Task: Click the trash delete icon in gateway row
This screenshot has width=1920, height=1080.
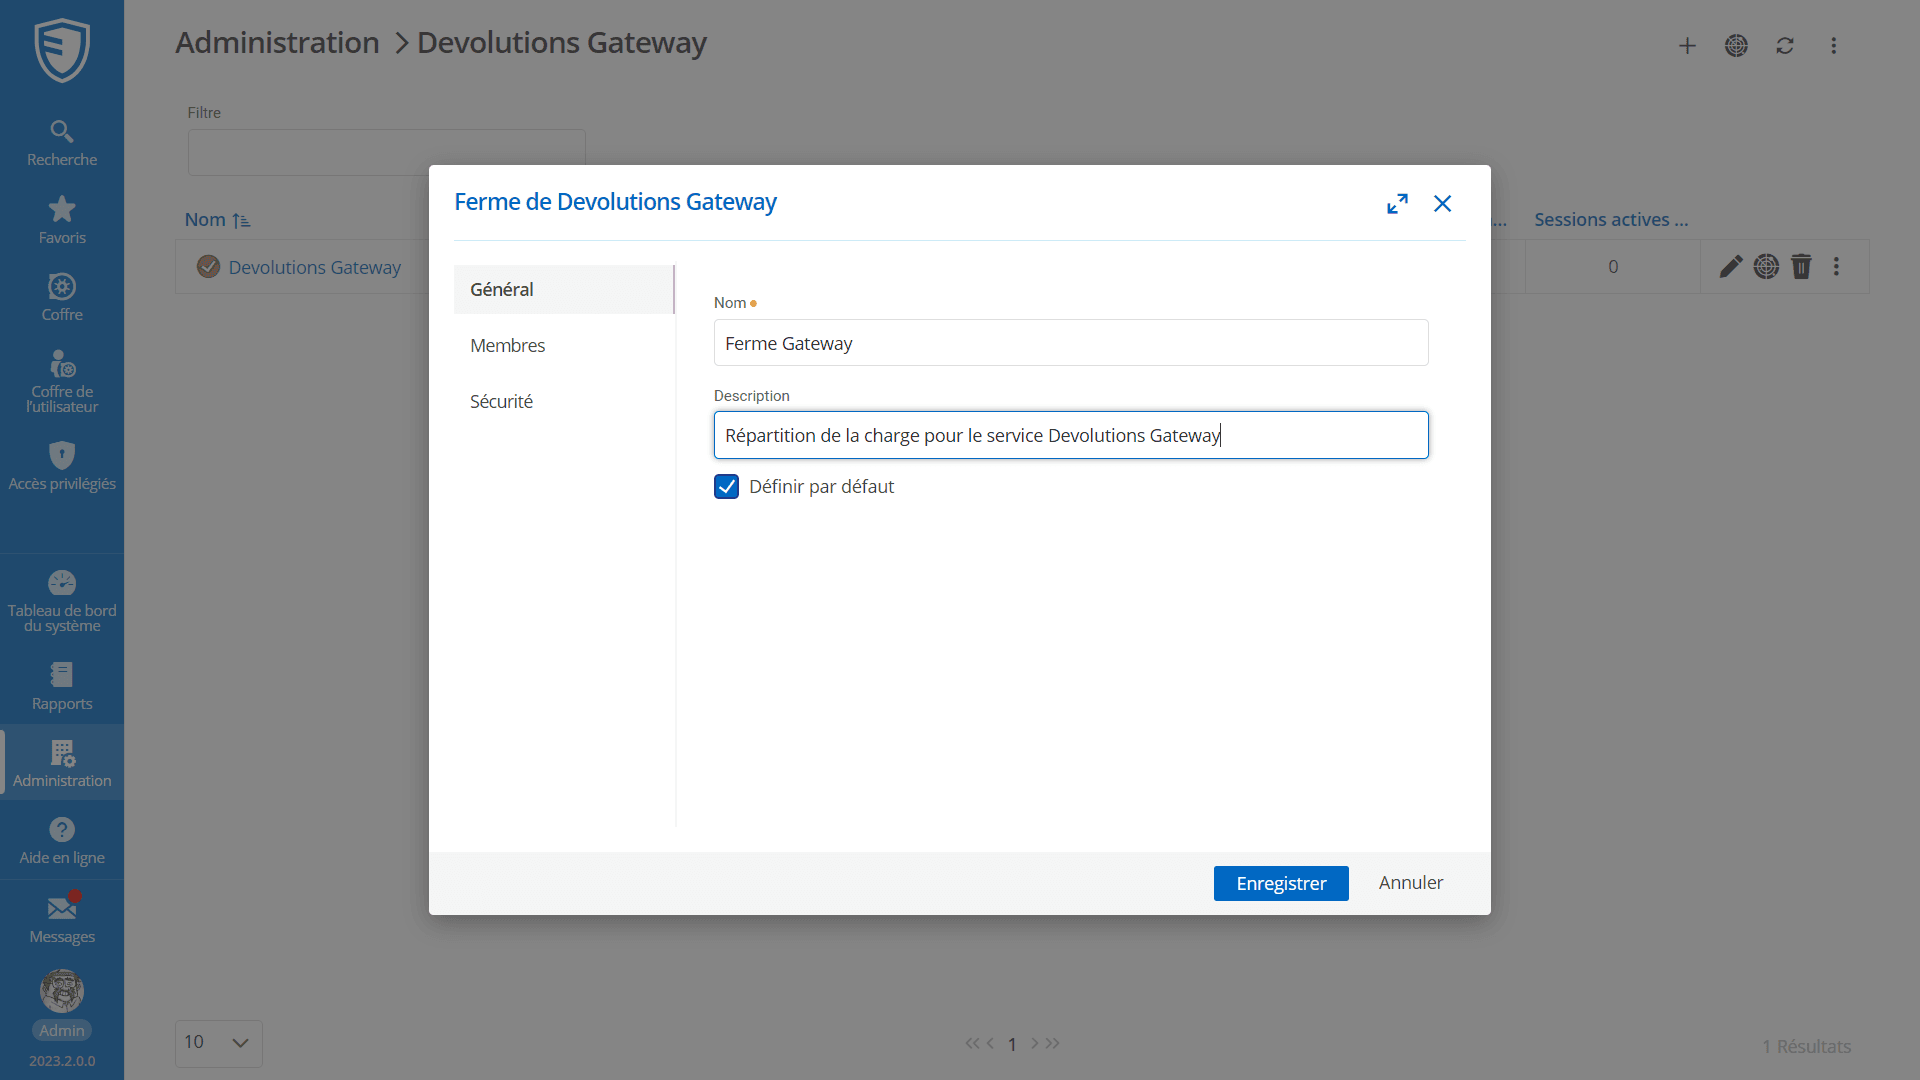Action: (x=1801, y=267)
